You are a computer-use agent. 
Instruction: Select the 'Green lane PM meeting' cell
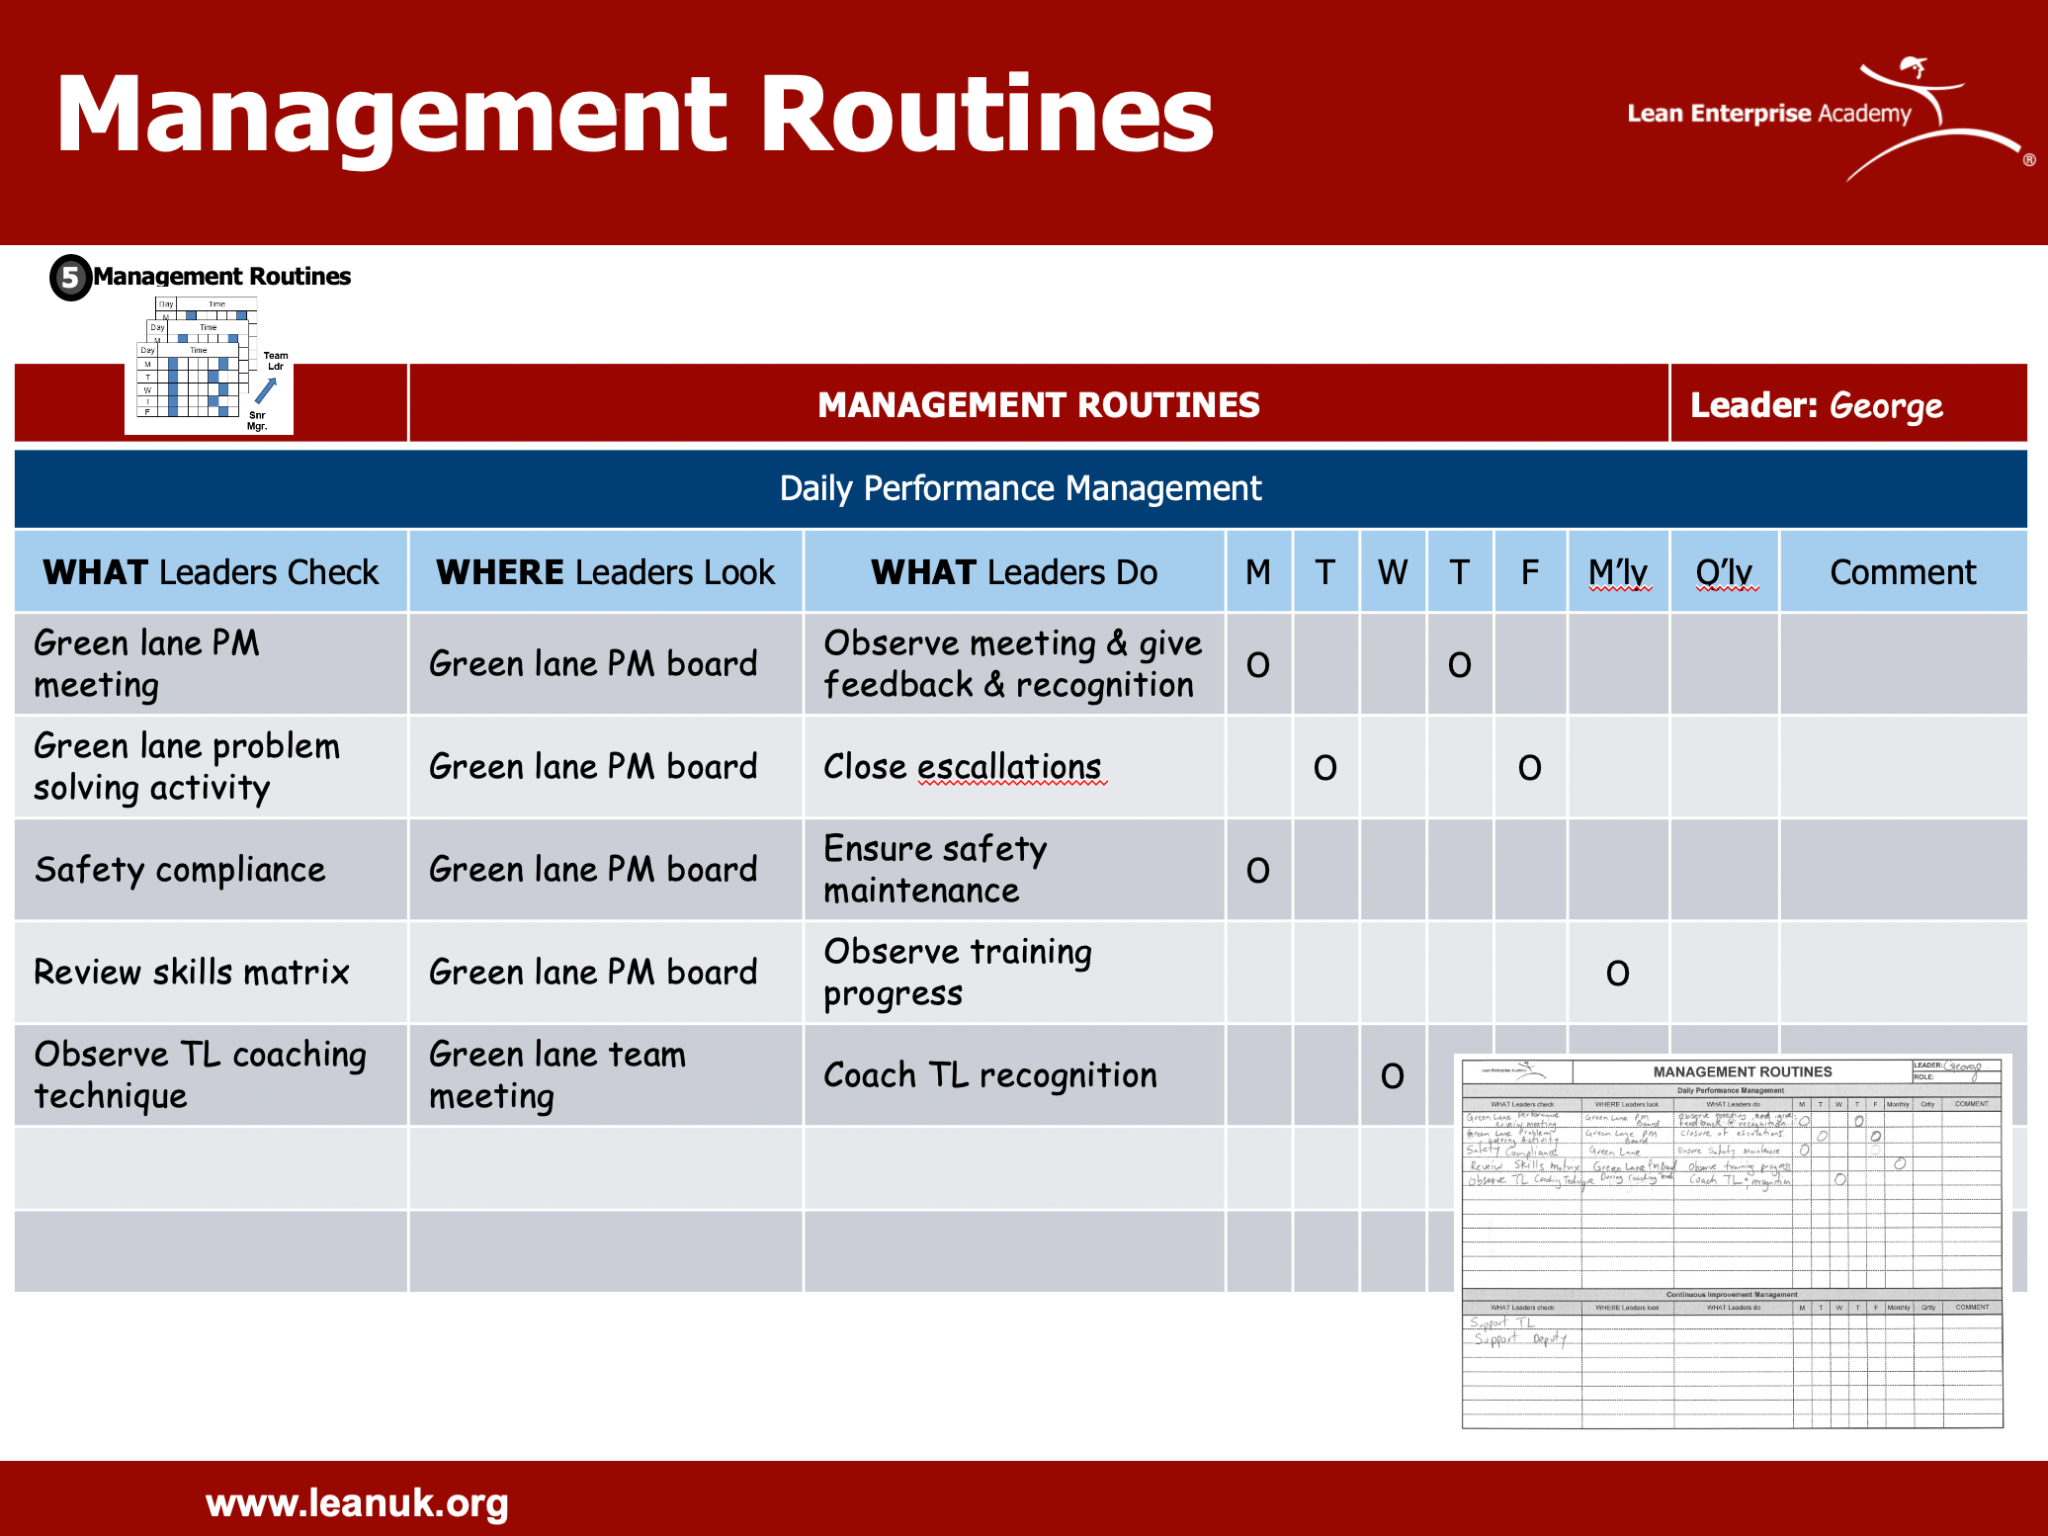click(211, 664)
